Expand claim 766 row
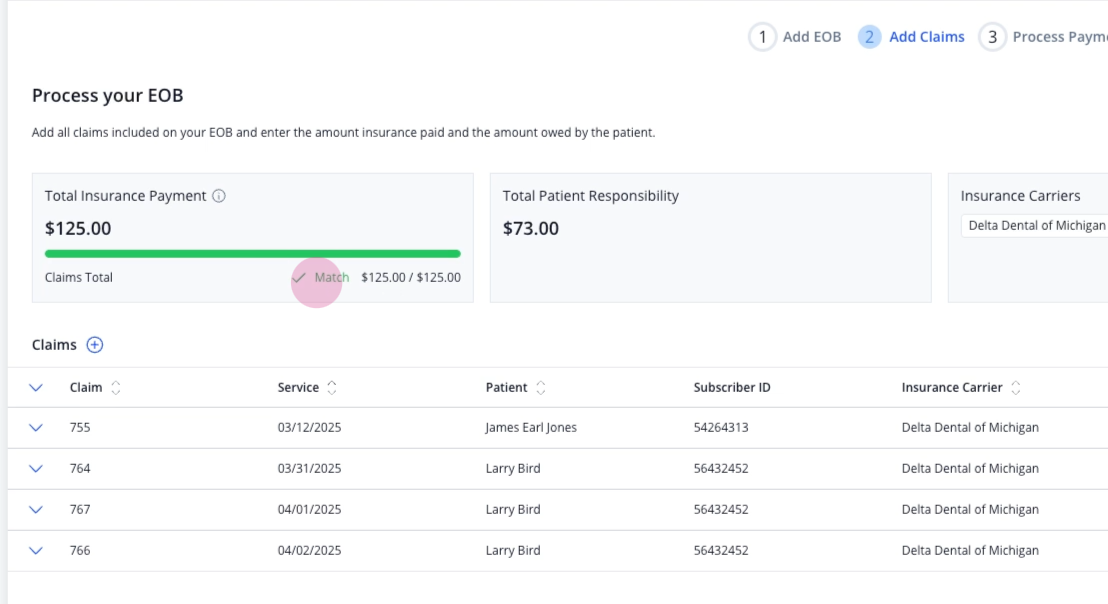 click(x=36, y=551)
